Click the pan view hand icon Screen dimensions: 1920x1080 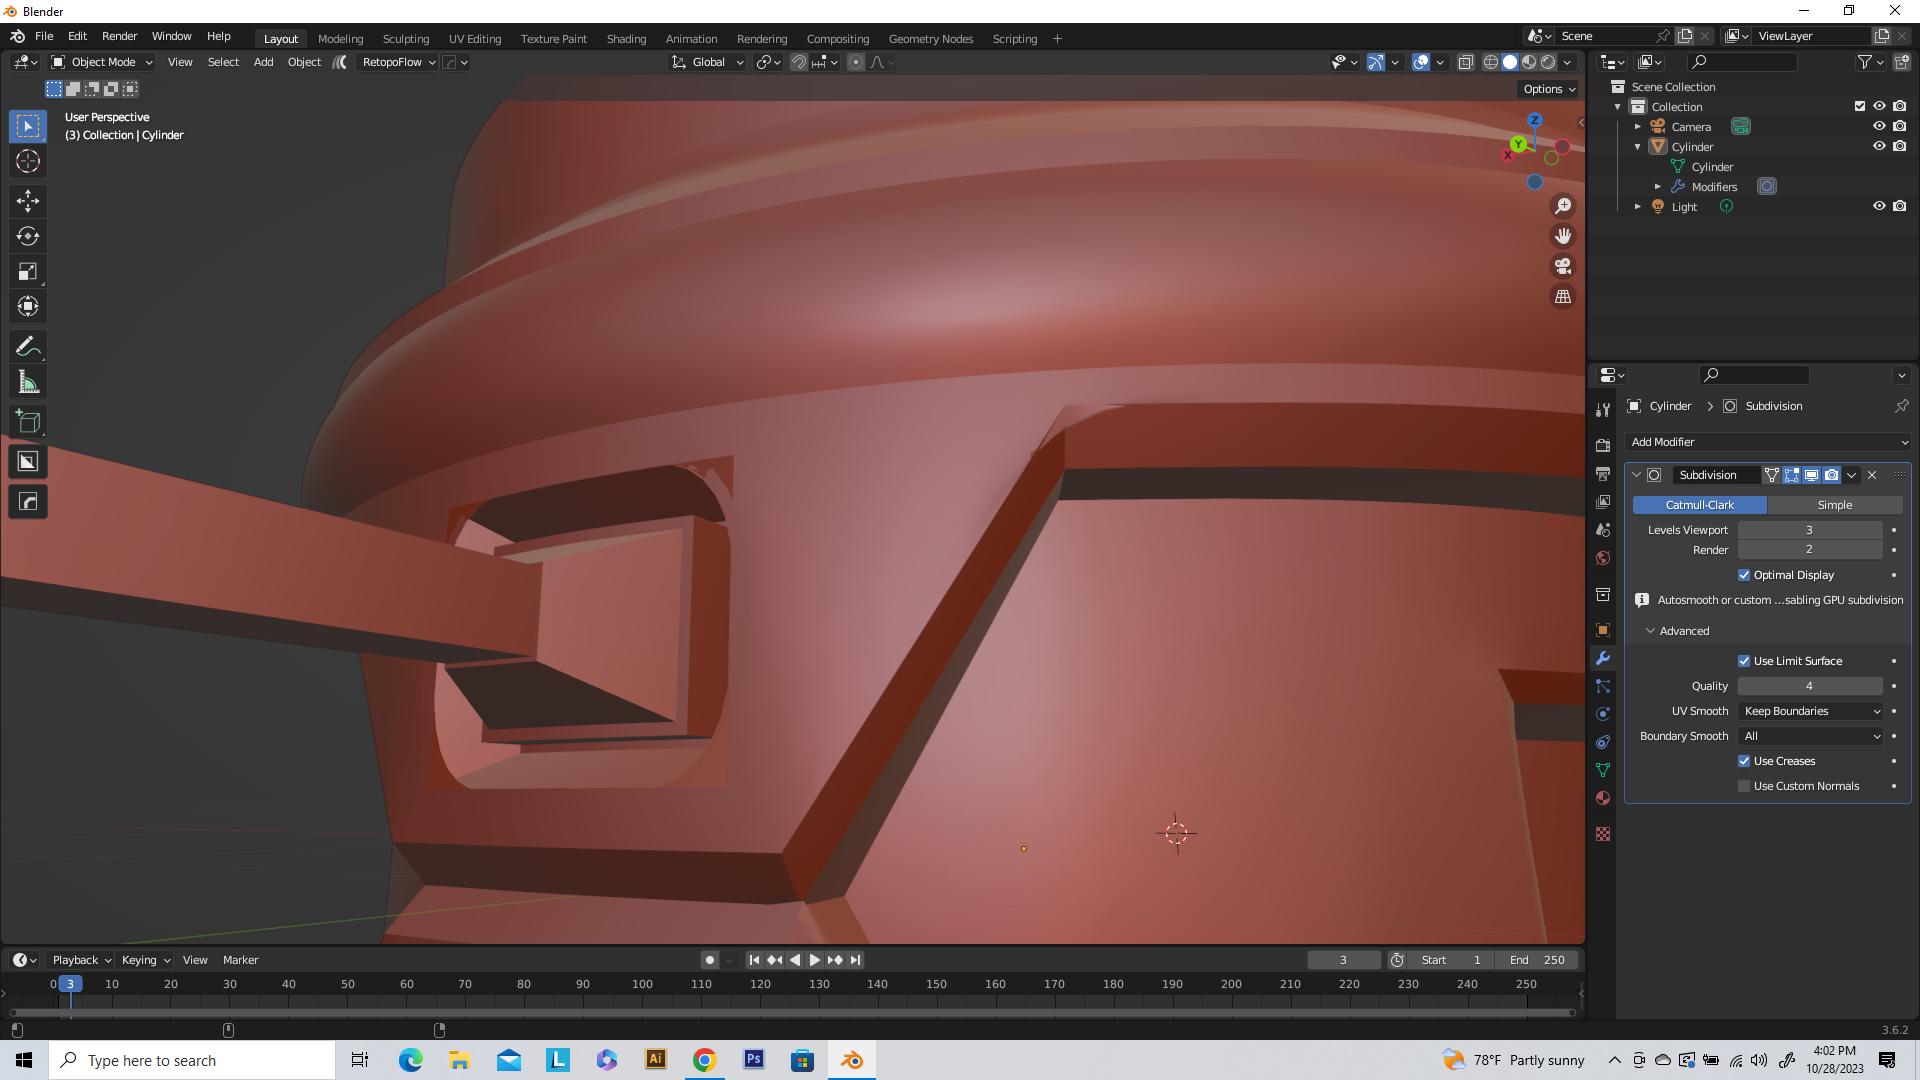[x=1562, y=236]
